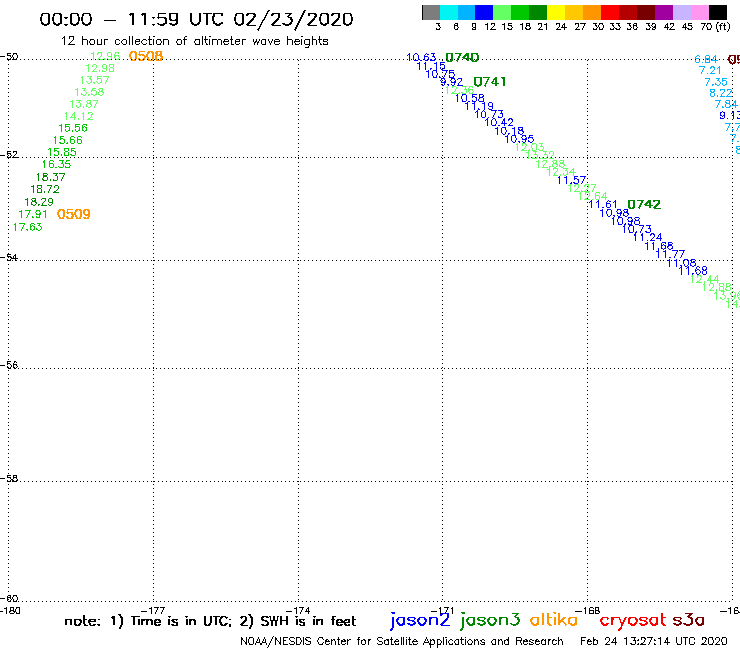
Task: Click wave height value 18.72
Action: (45, 189)
